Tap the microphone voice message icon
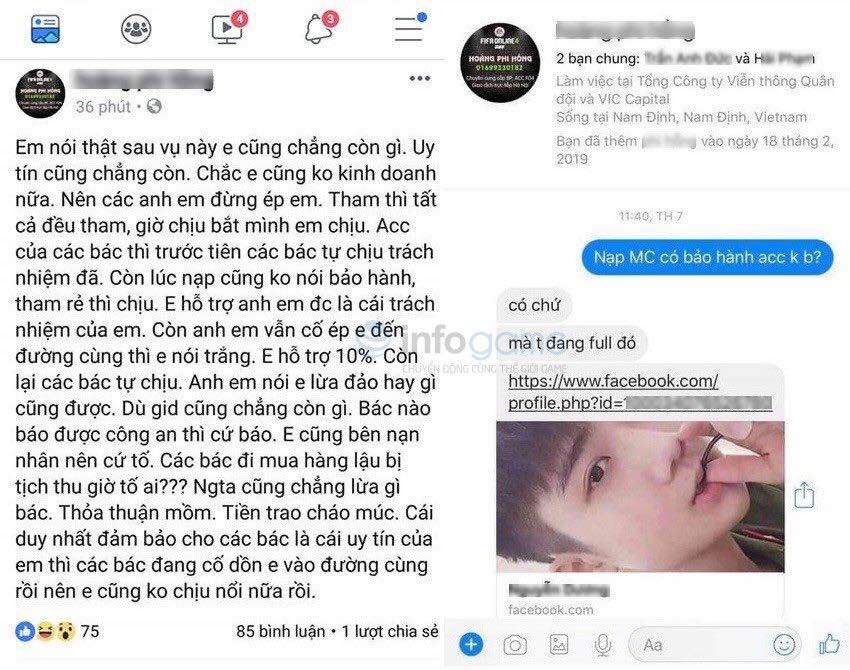 tap(602, 645)
